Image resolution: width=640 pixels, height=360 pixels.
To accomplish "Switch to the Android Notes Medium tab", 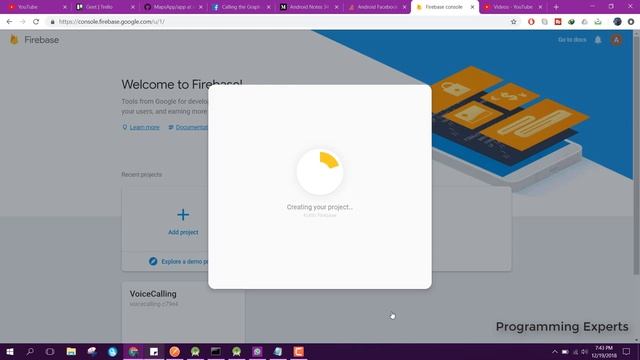I will coord(308,7).
